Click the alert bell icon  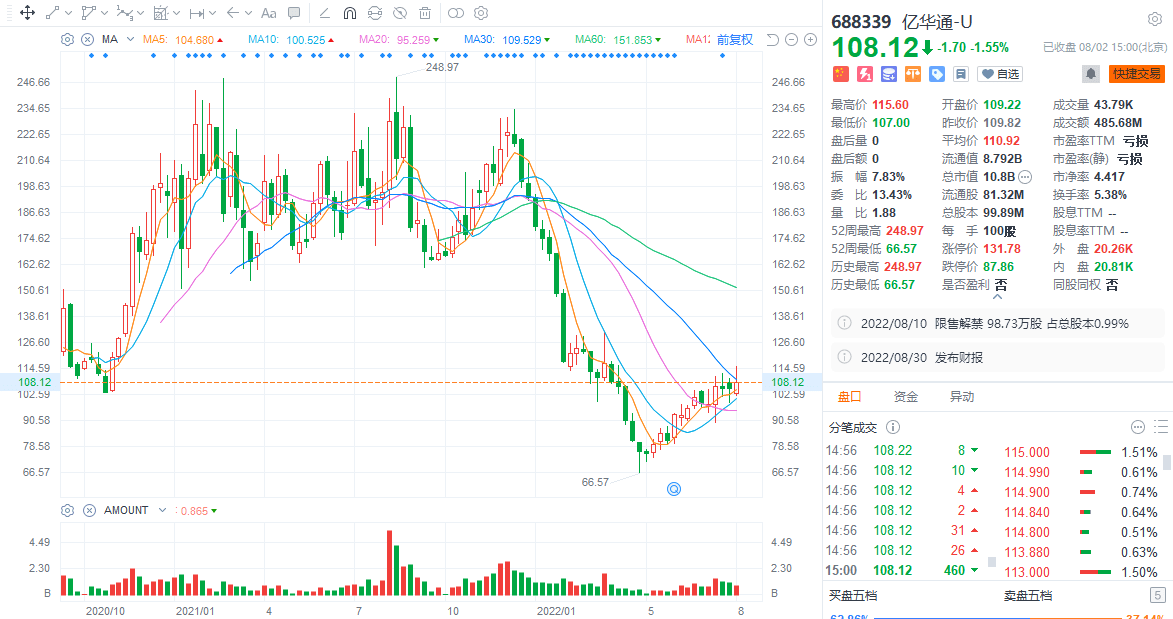(1090, 74)
